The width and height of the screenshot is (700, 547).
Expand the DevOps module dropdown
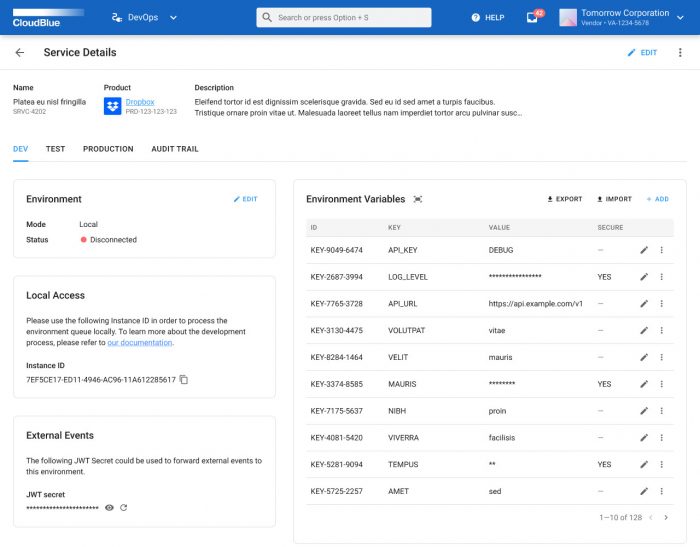174,17
